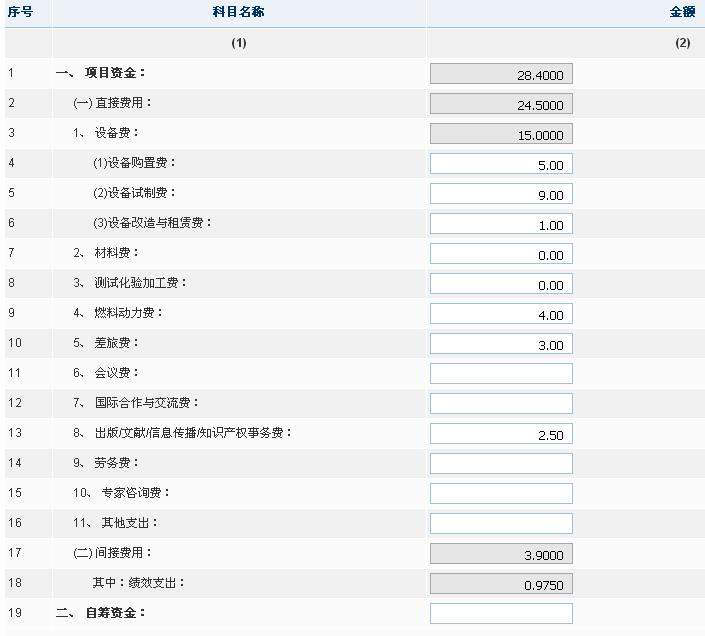Select the (二)间接费用 label

tap(112, 552)
